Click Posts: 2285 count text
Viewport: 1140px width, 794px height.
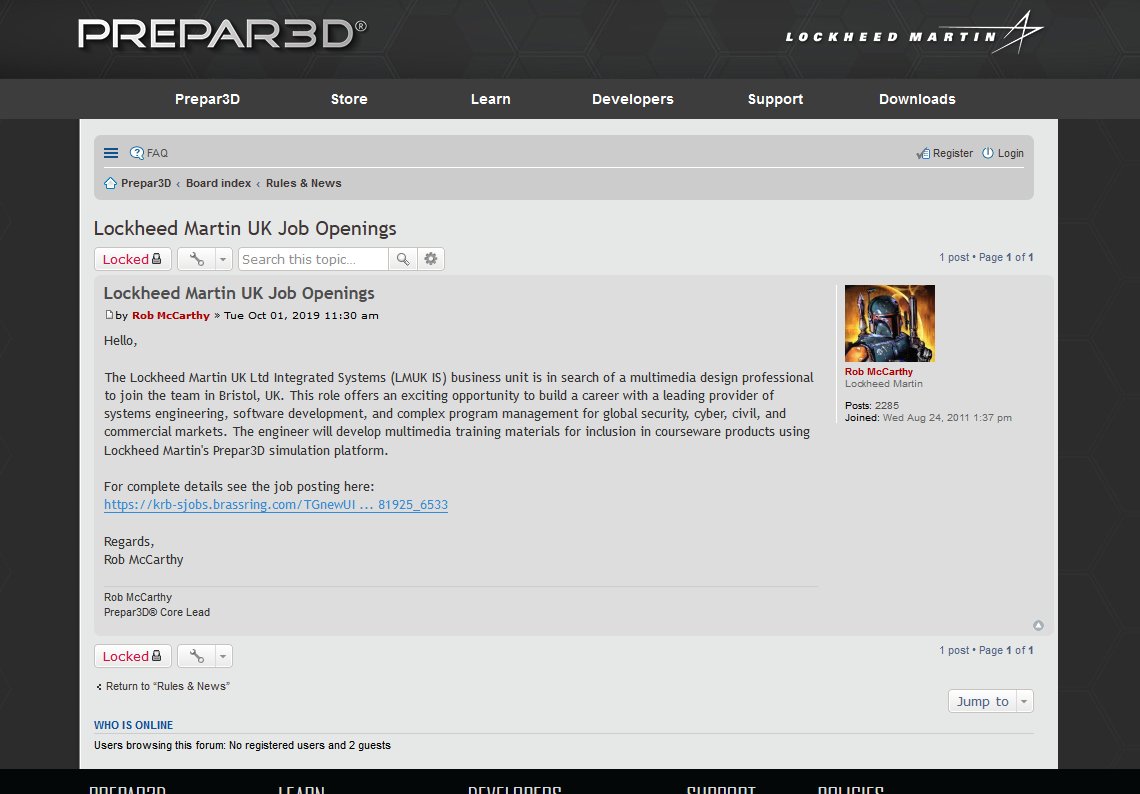point(872,406)
